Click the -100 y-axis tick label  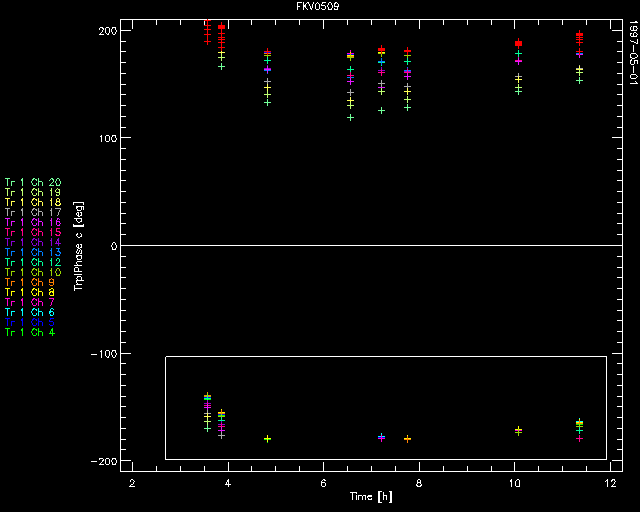pyautogui.click(x=104, y=354)
